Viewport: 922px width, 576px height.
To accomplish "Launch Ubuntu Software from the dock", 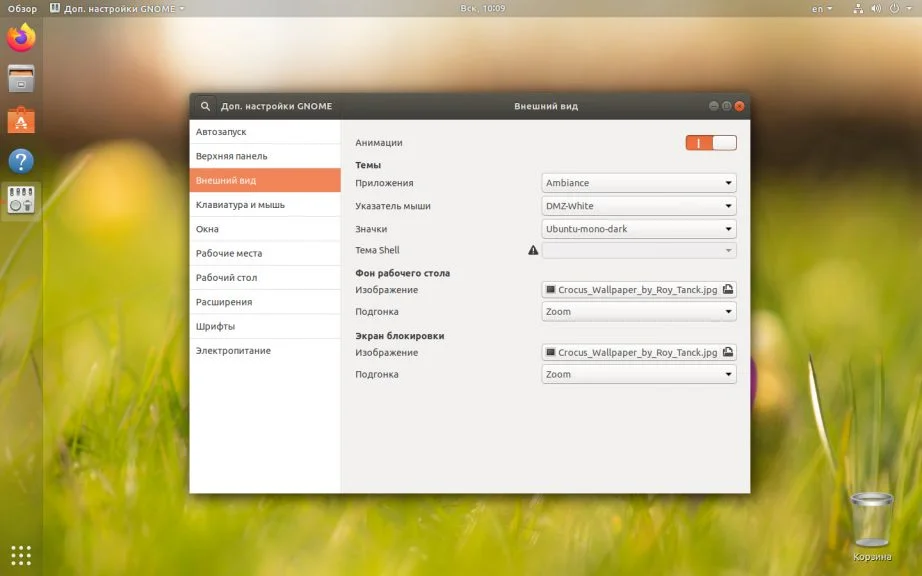I will point(21,120).
